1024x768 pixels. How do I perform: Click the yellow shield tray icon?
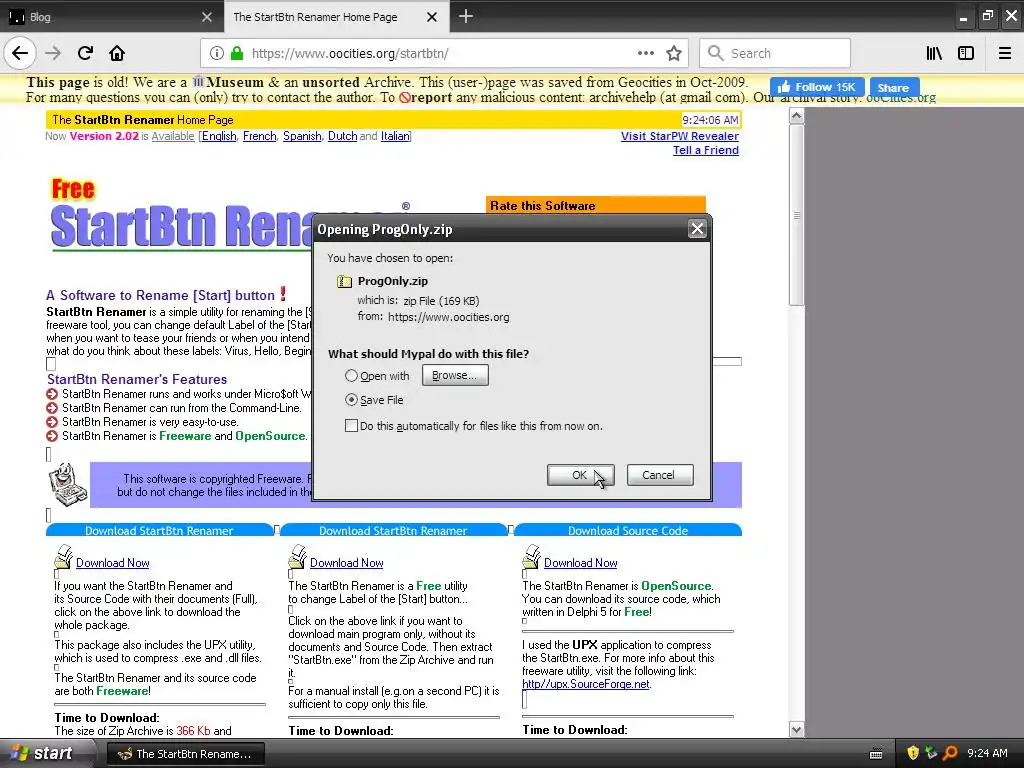913,753
